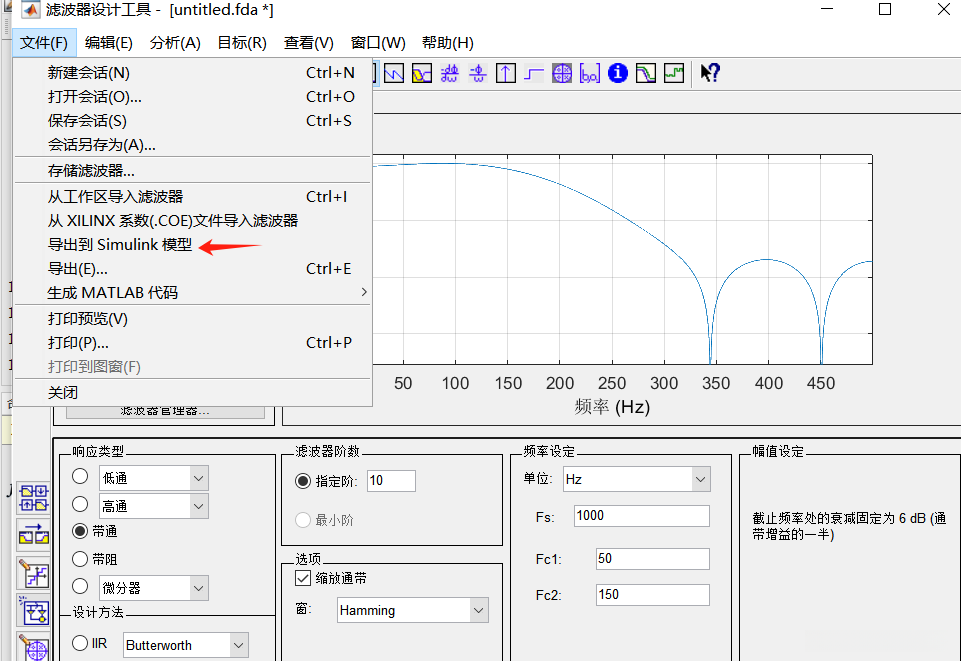This screenshot has width=961, height=661.
Task: Expand the 微分器 type dropdown
Action: click(x=199, y=588)
